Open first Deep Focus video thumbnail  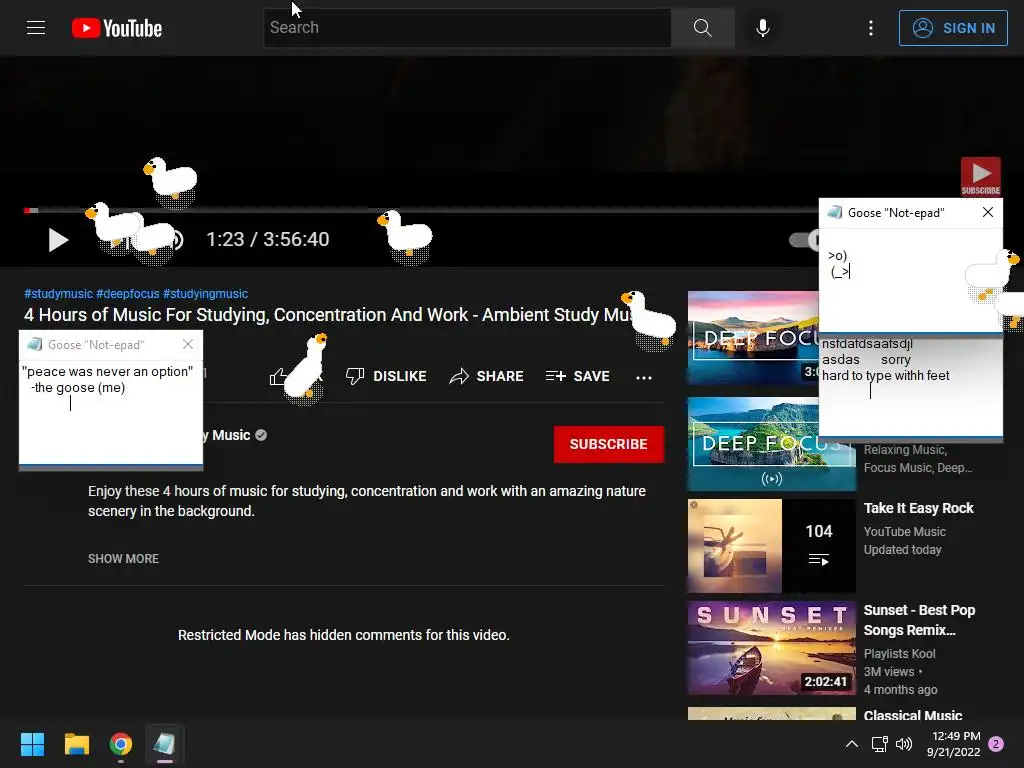coord(753,338)
